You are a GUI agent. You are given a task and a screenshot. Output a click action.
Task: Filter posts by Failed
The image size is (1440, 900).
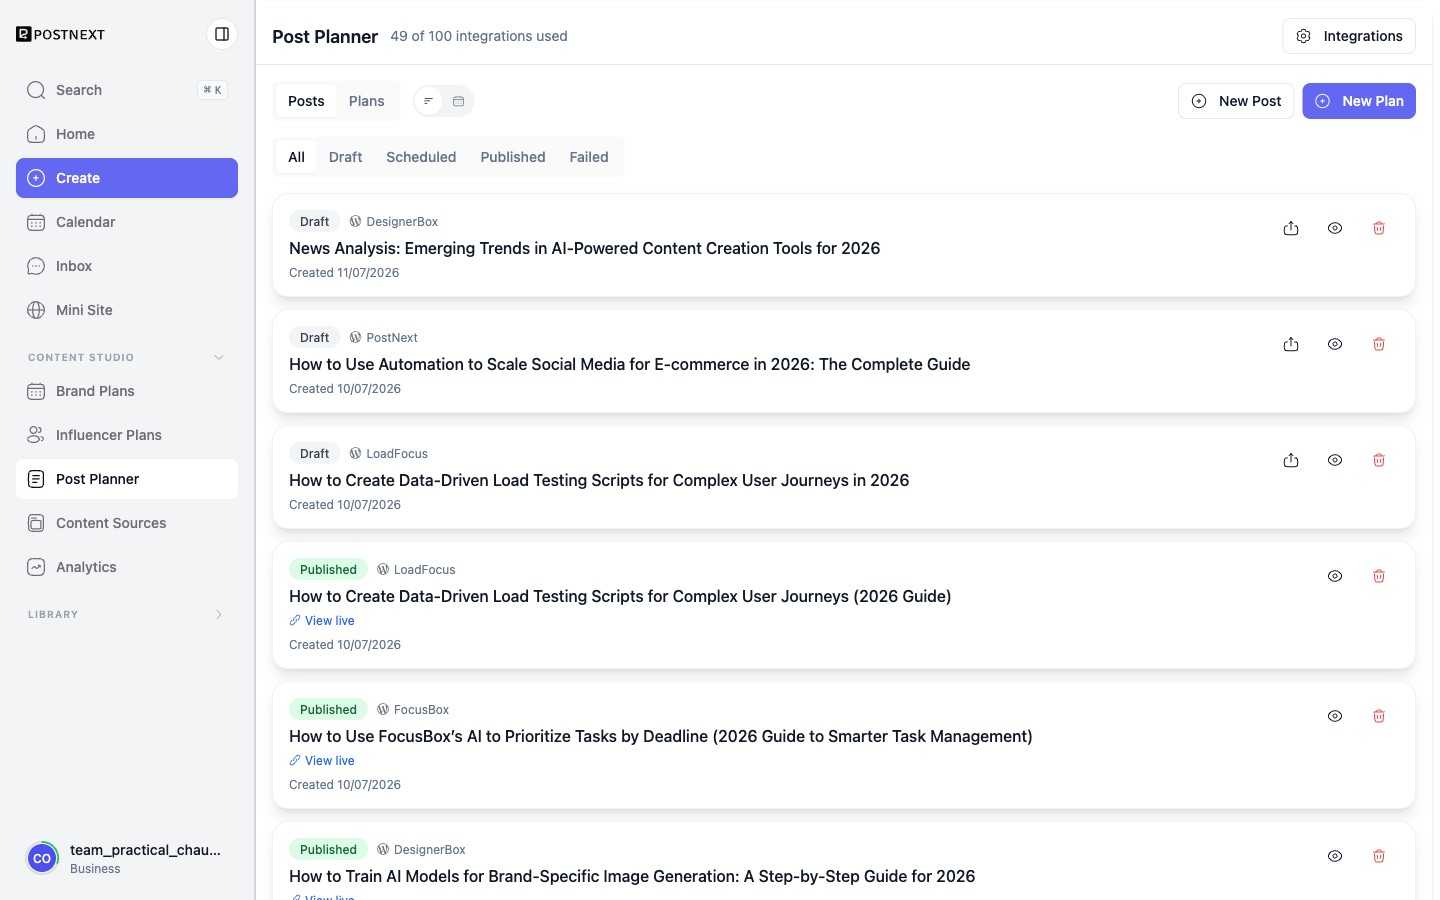pos(589,157)
